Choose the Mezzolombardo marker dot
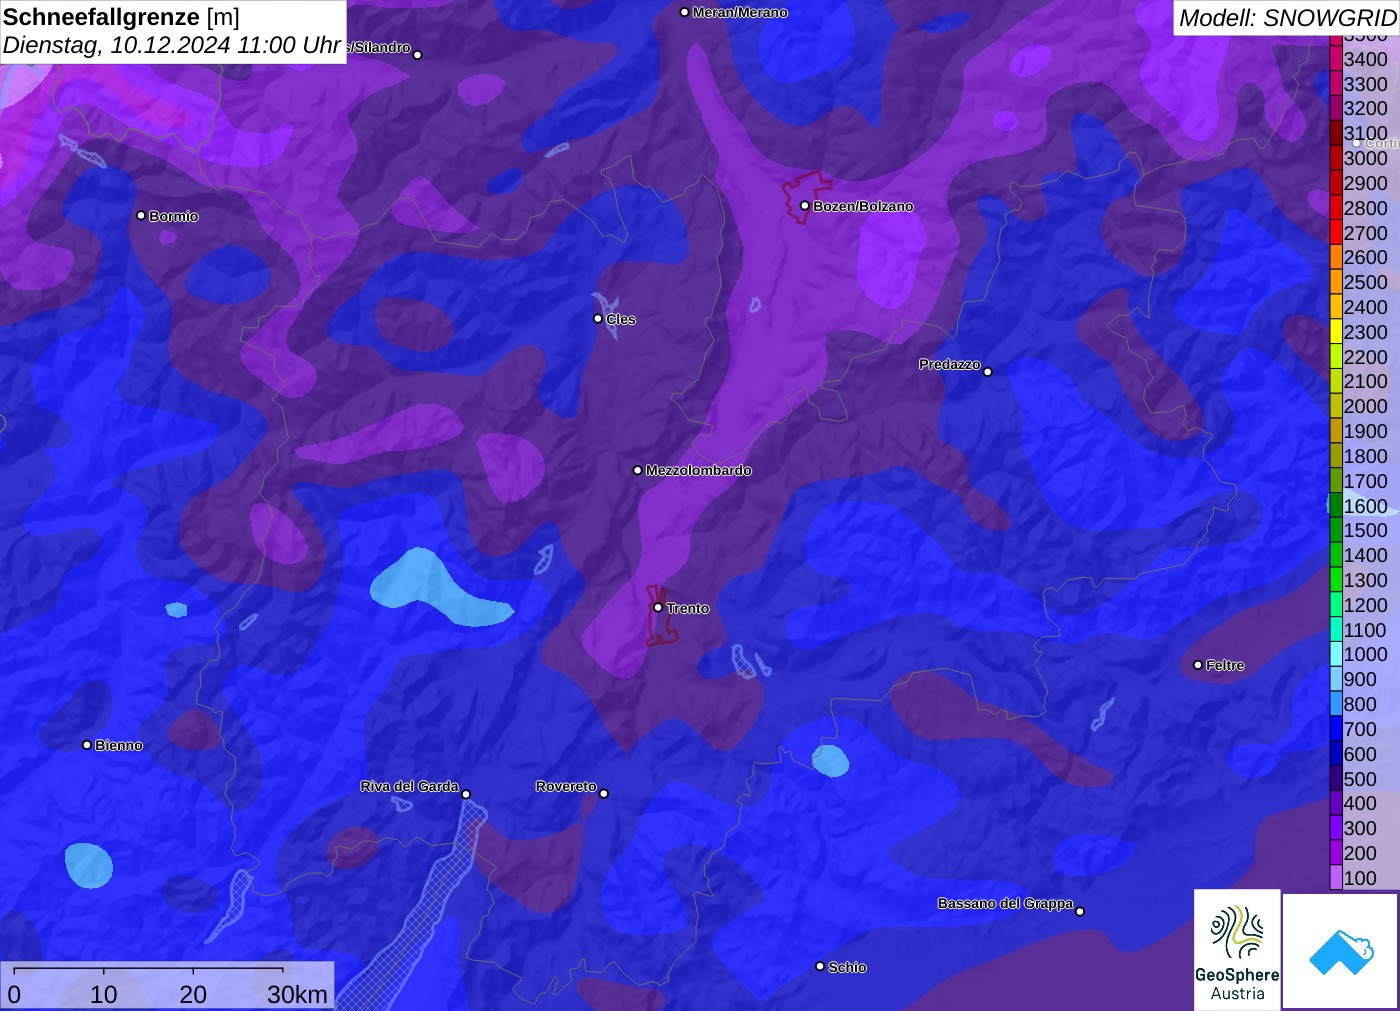The height and width of the screenshot is (1011, 1400). [x=638, y=470]
